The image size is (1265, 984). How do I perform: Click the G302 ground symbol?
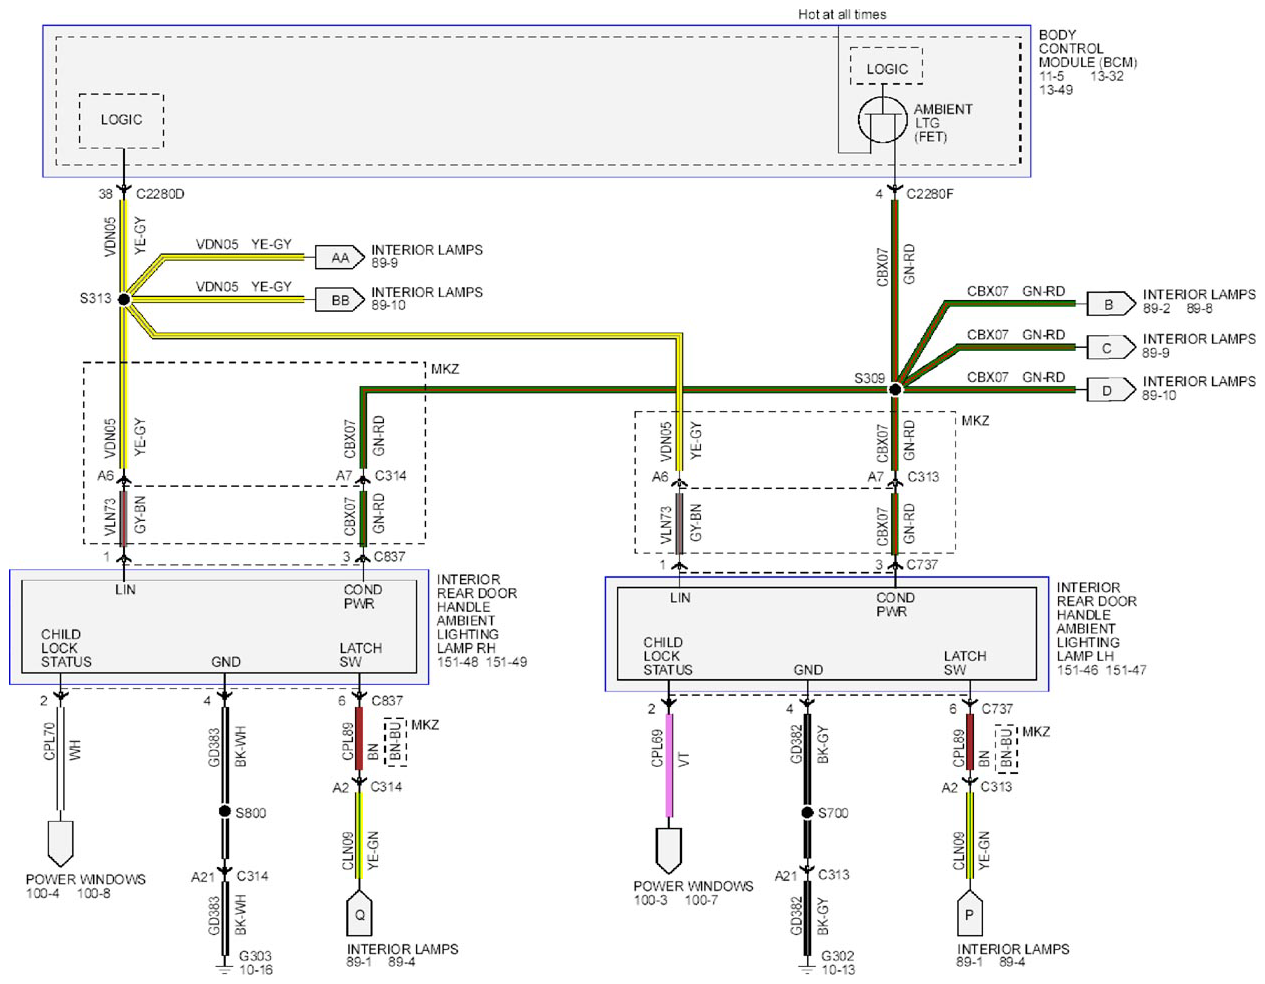[x=807, y=968]
